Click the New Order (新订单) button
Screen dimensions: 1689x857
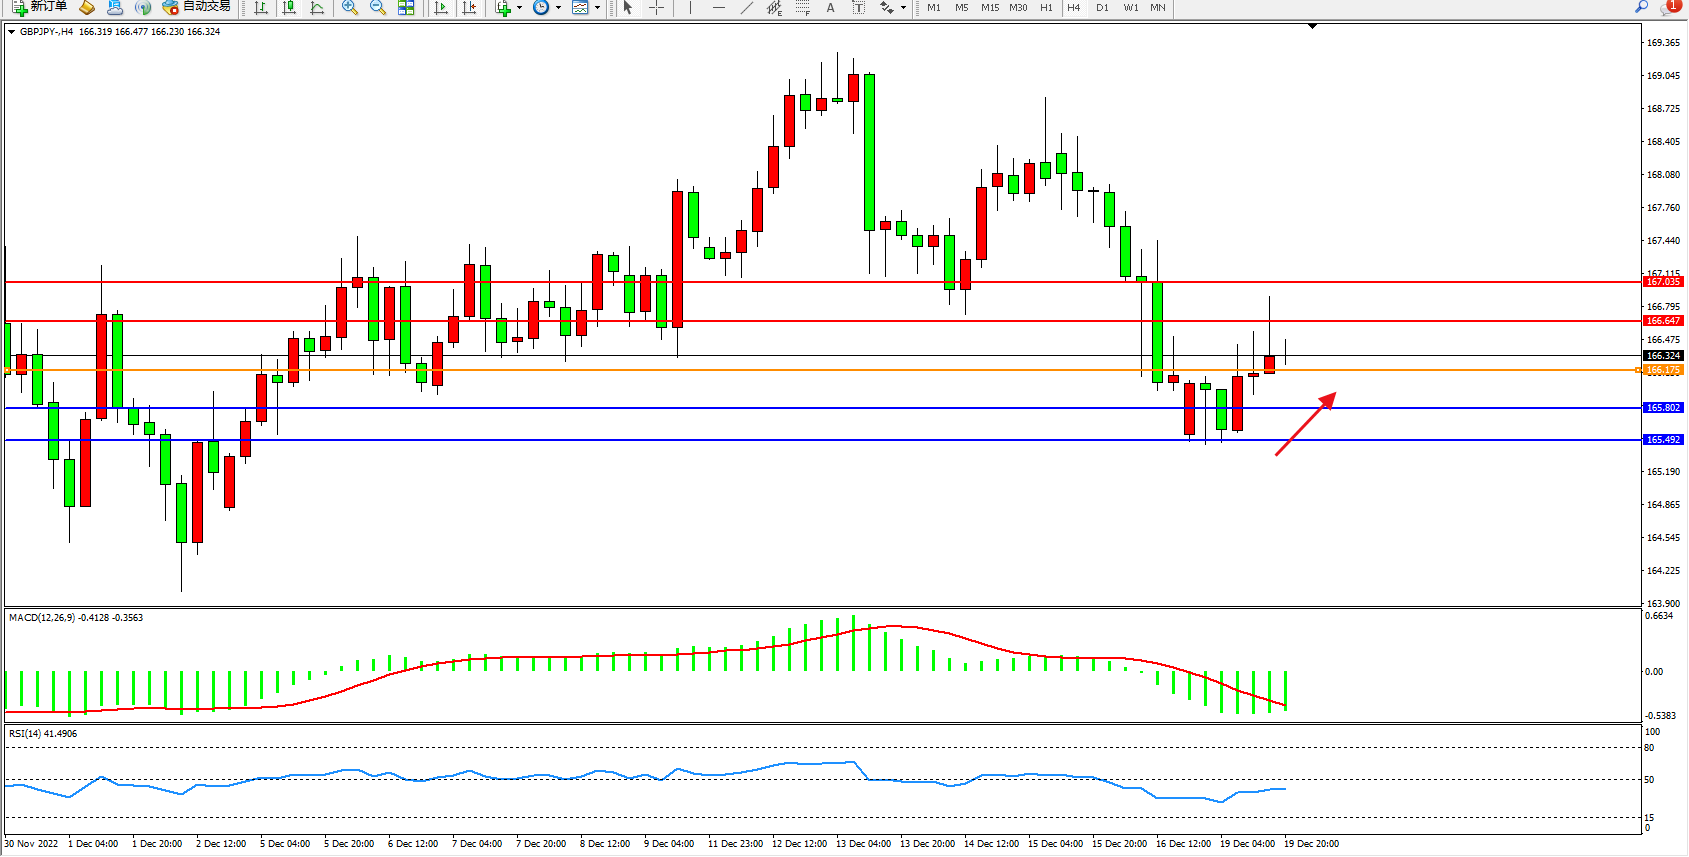point(40,7)
